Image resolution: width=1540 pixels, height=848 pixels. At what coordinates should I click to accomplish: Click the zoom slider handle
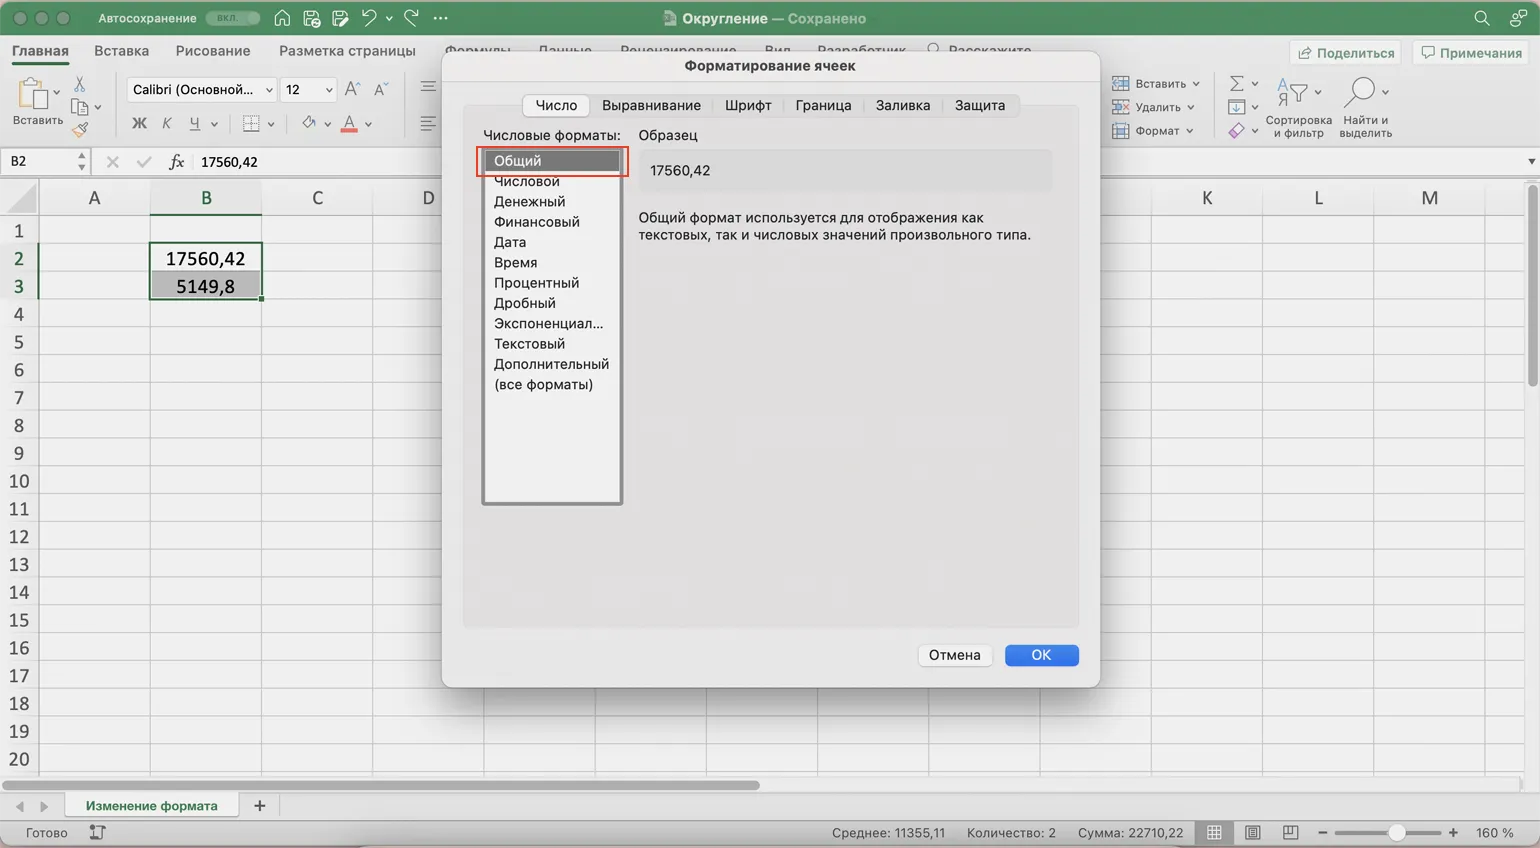tap(1397, 832)
